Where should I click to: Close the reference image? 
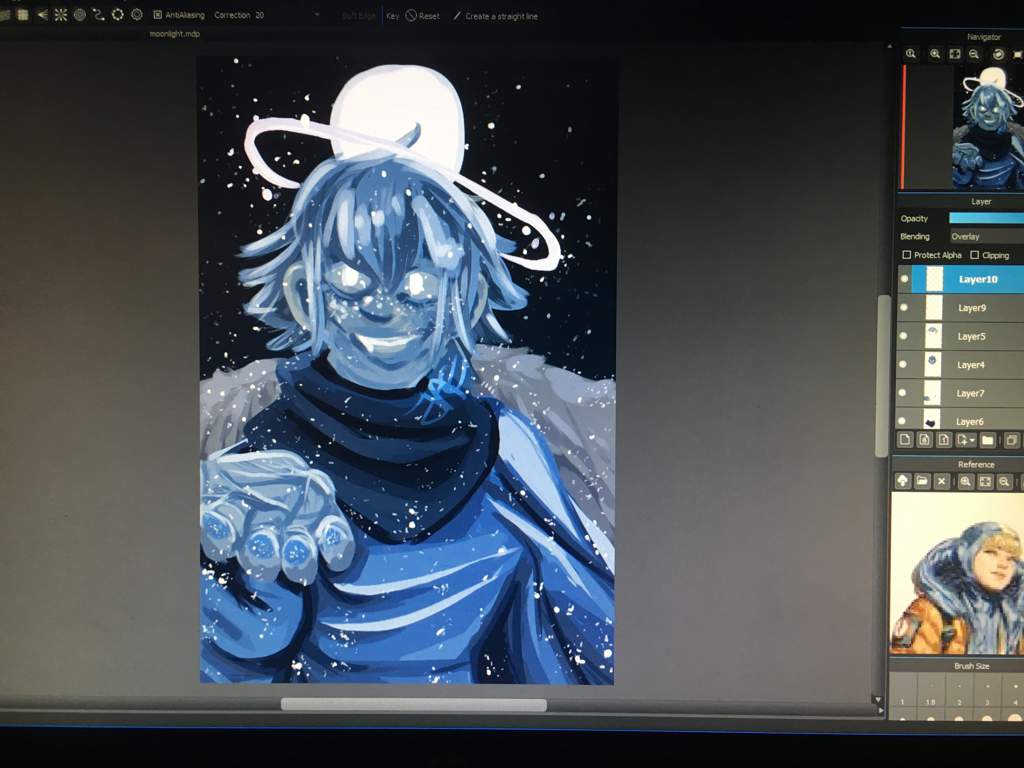pyautogui.click(x=941, y=482)
